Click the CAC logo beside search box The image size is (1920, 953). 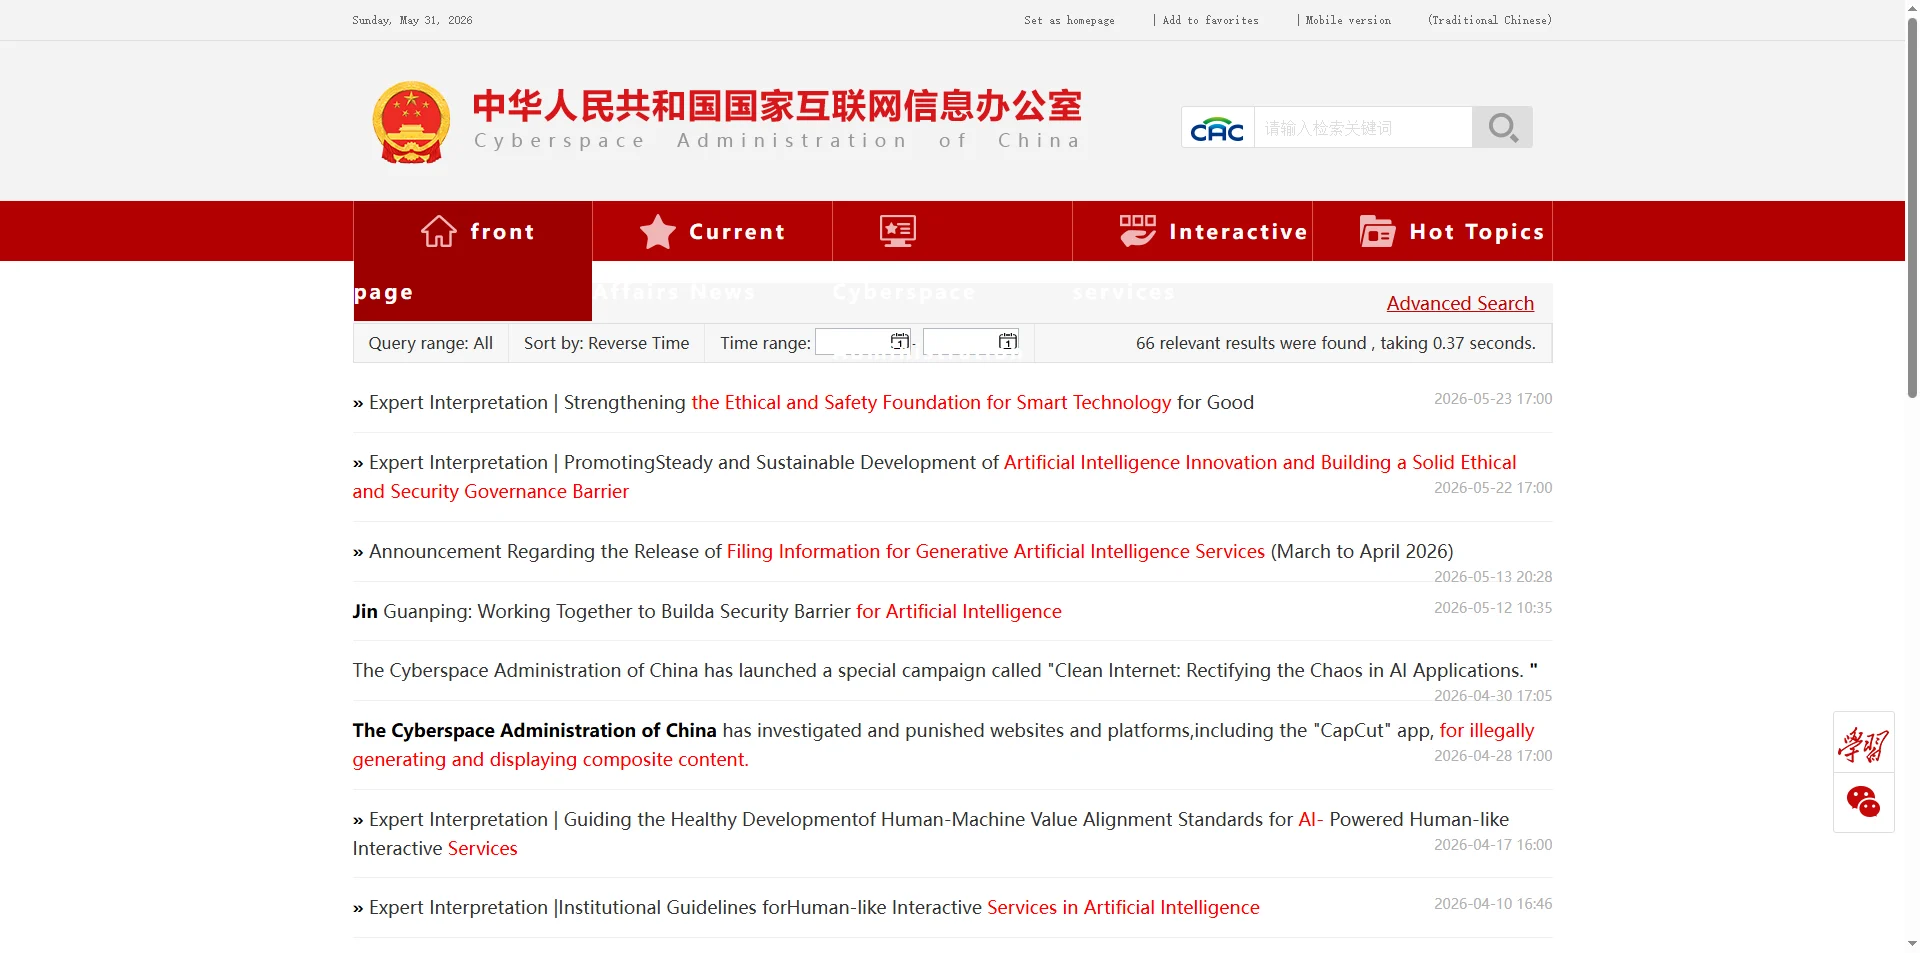point(1217,128)
